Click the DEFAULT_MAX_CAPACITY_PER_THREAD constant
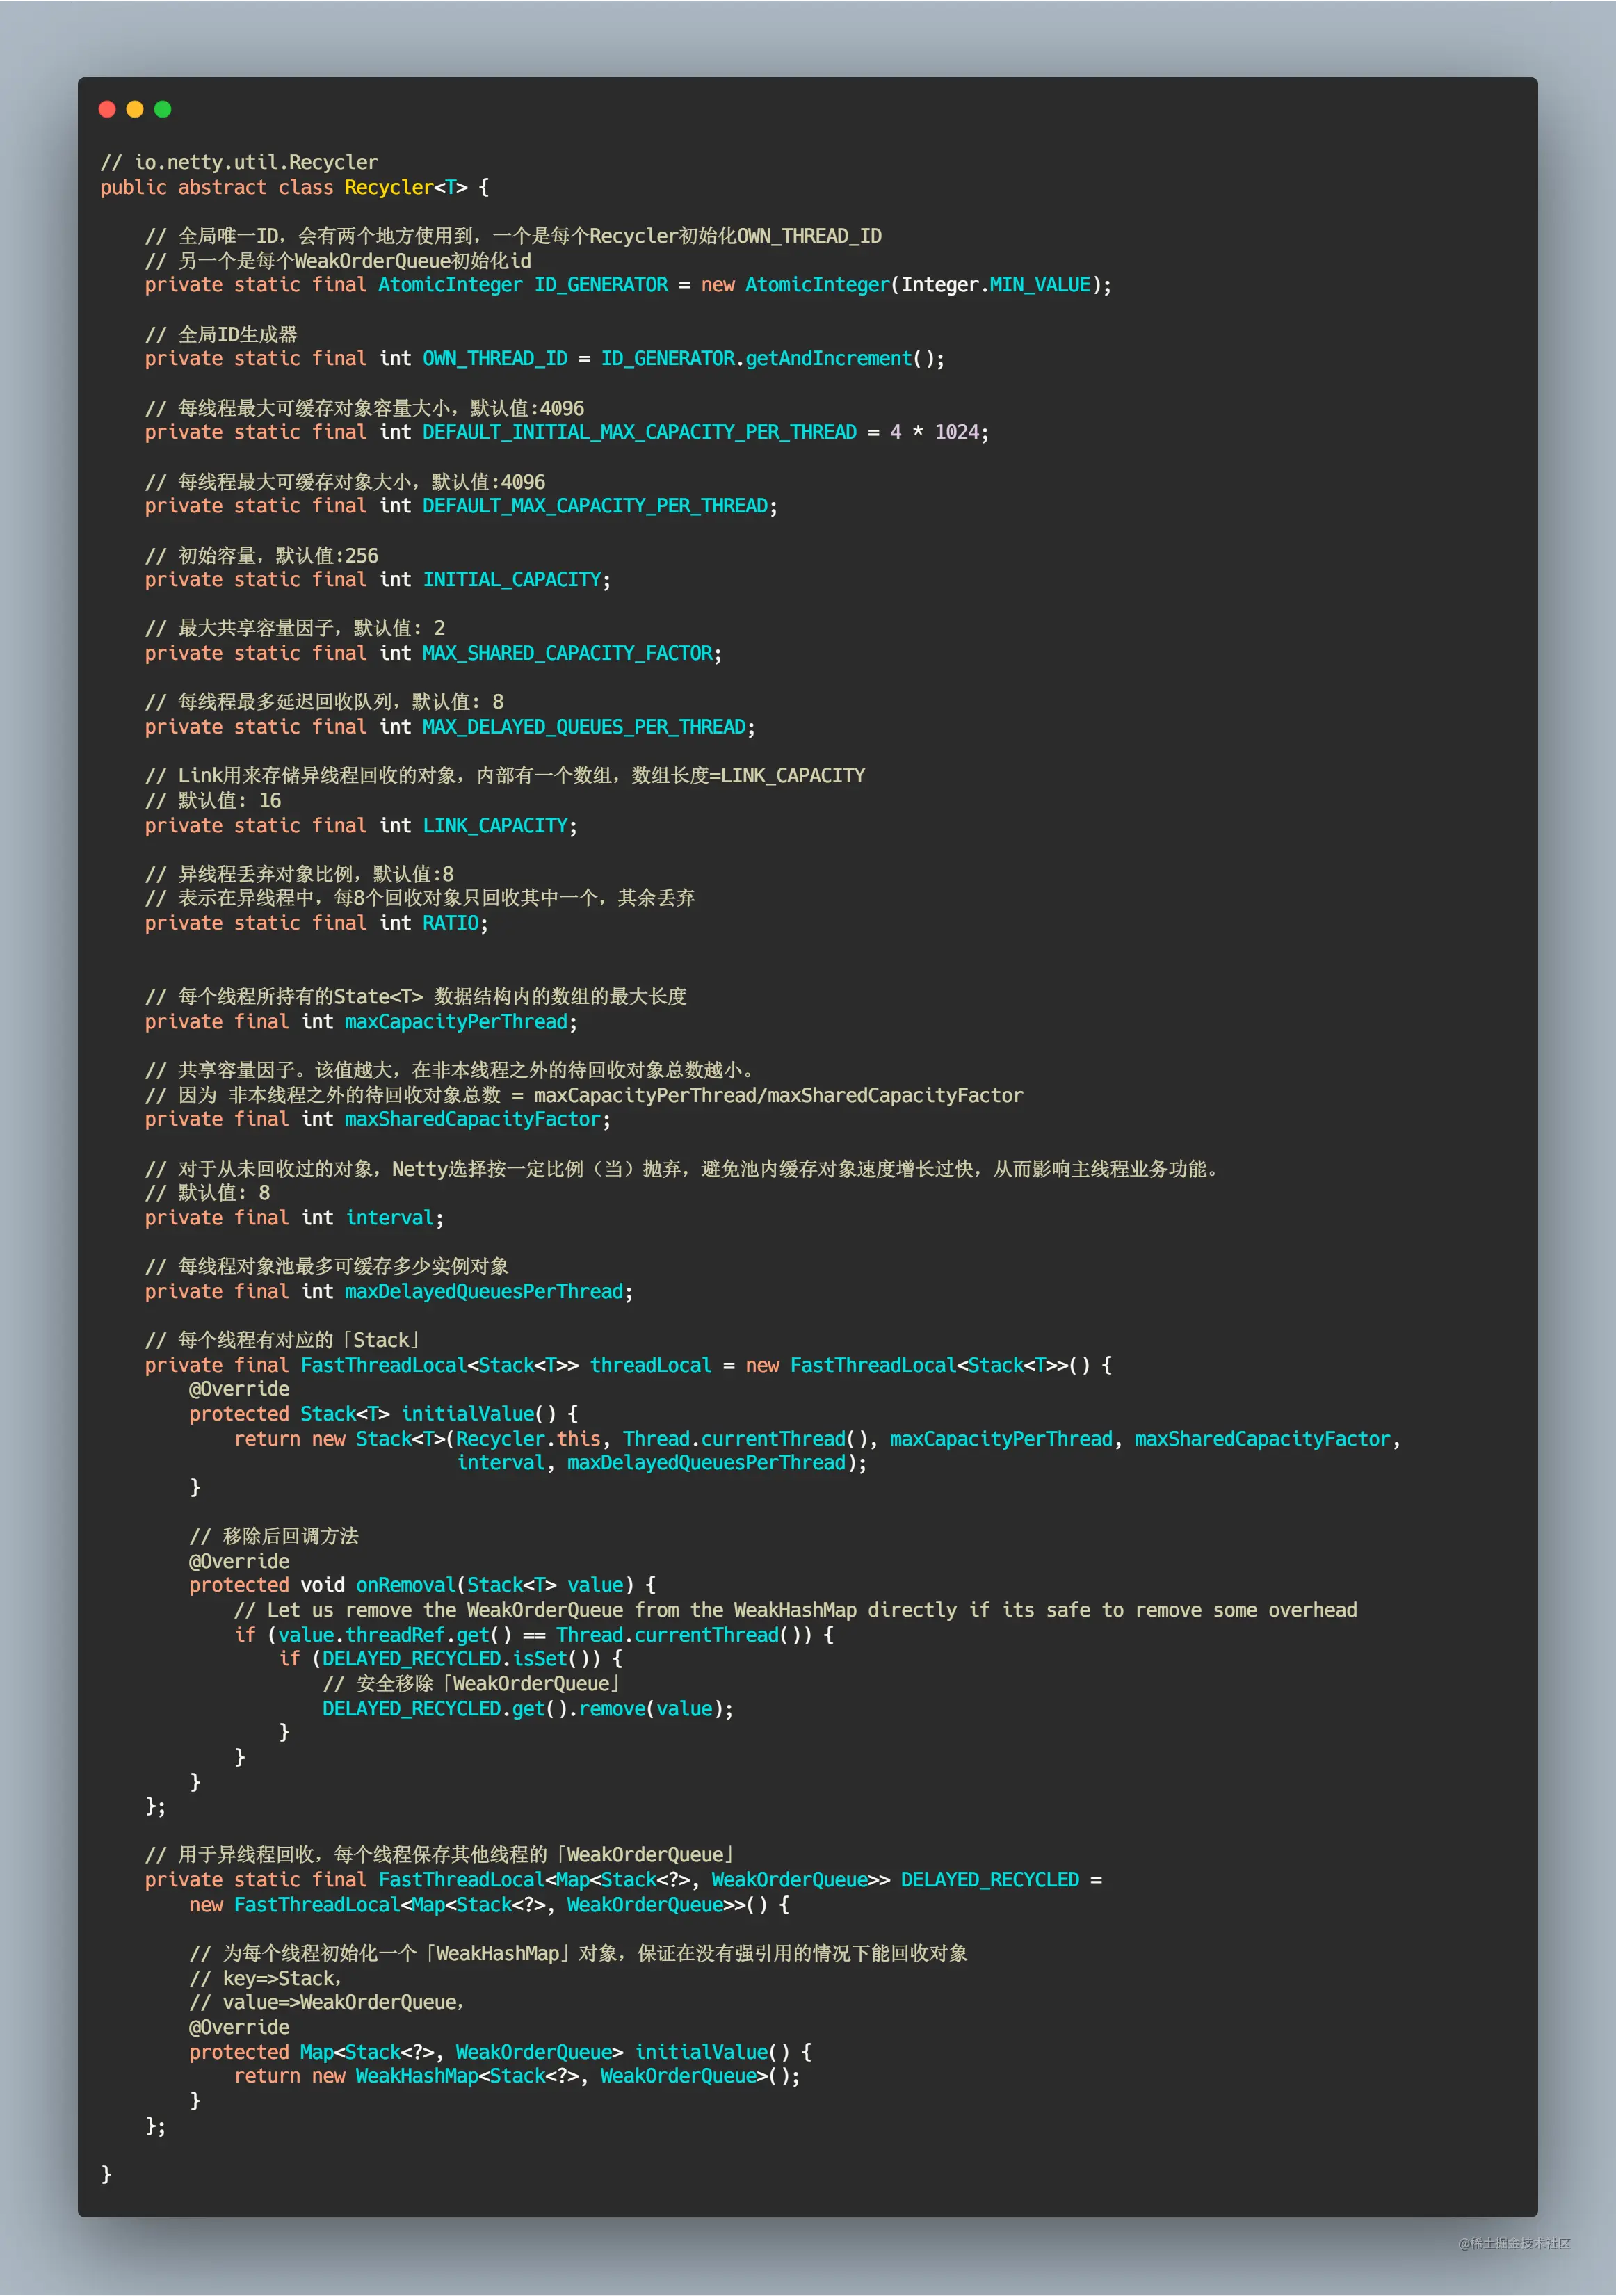Image resolution: width=1616 pixels, height=2296 pixels. click(595, 506)
